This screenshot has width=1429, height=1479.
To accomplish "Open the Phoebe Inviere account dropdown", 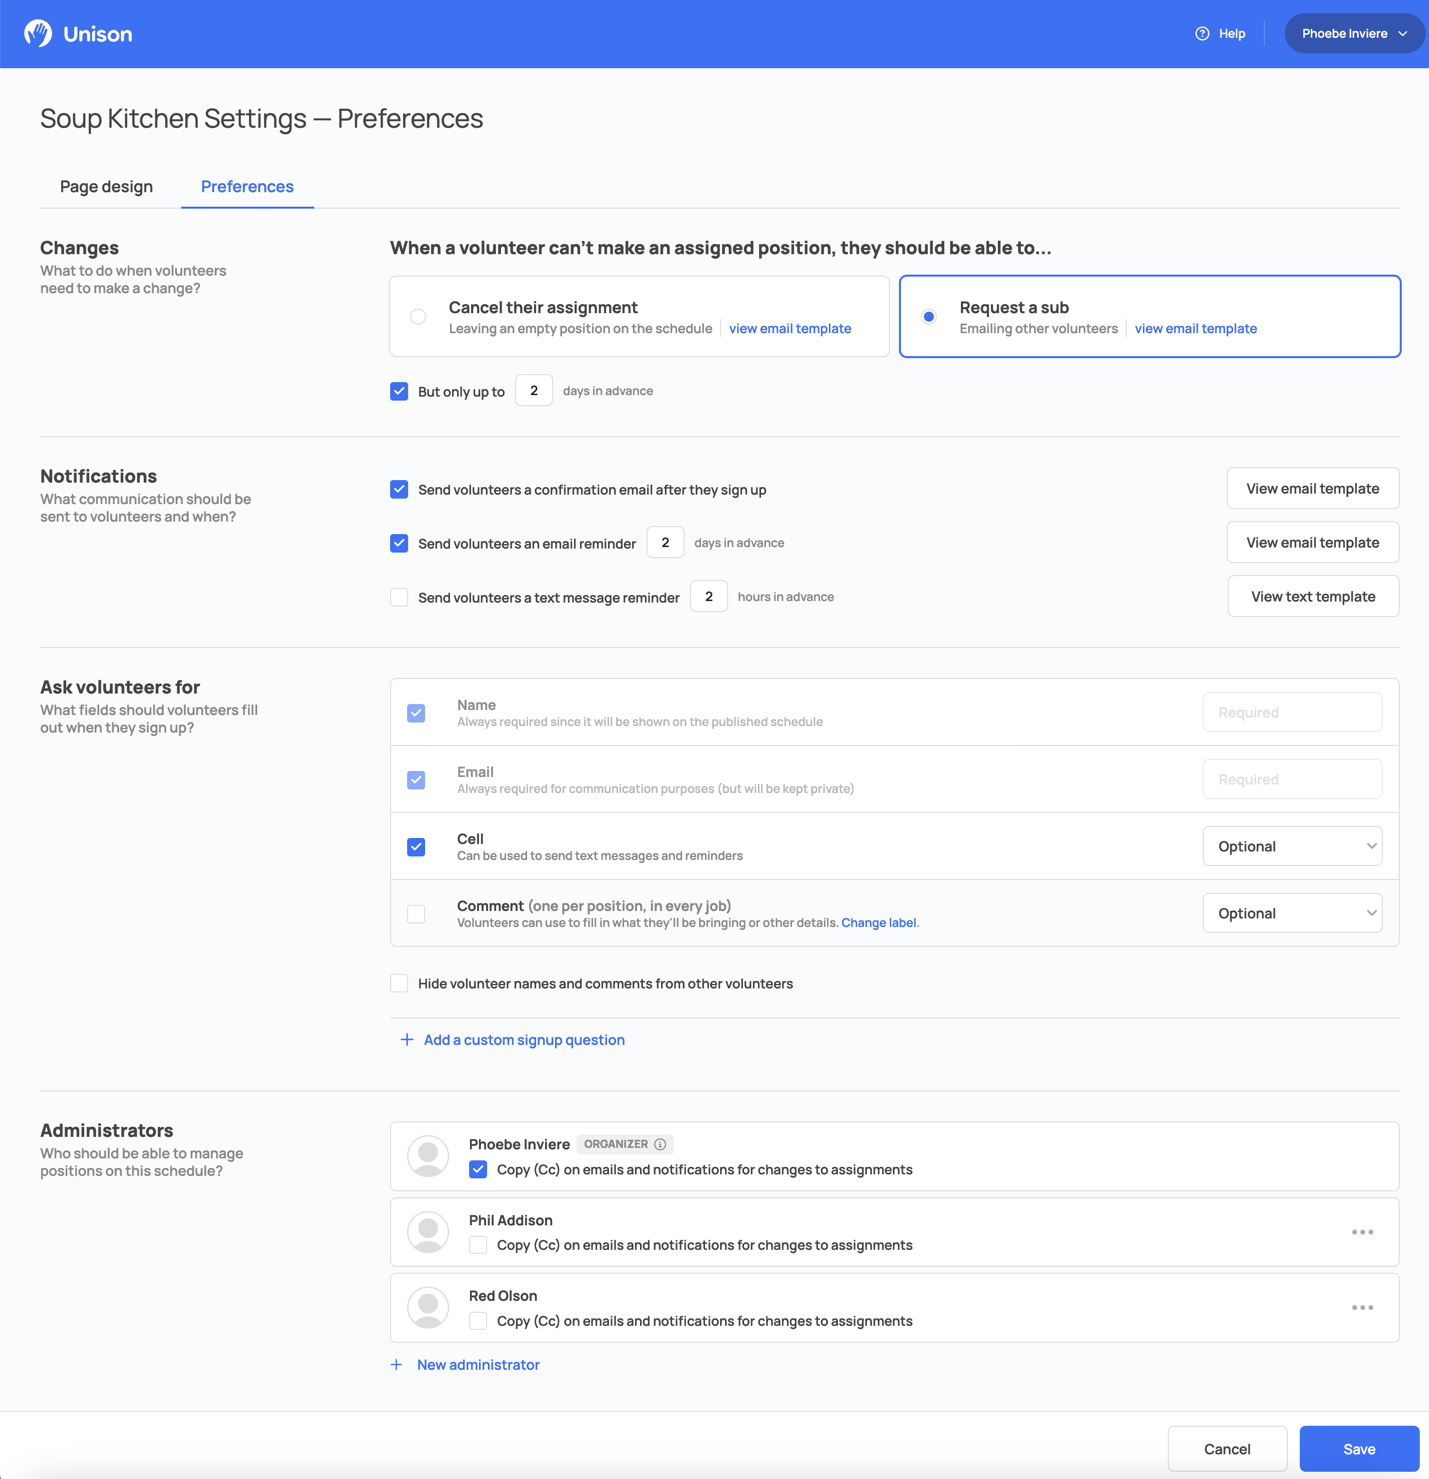I will [1354, 33].
